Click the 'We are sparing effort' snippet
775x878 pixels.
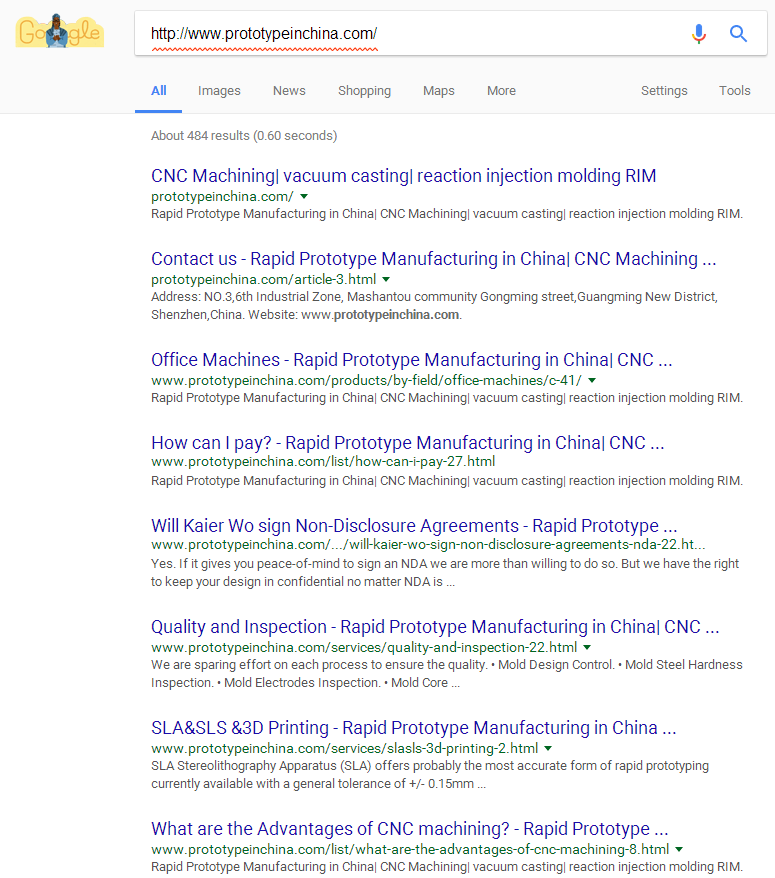click(x=446, y=674)
